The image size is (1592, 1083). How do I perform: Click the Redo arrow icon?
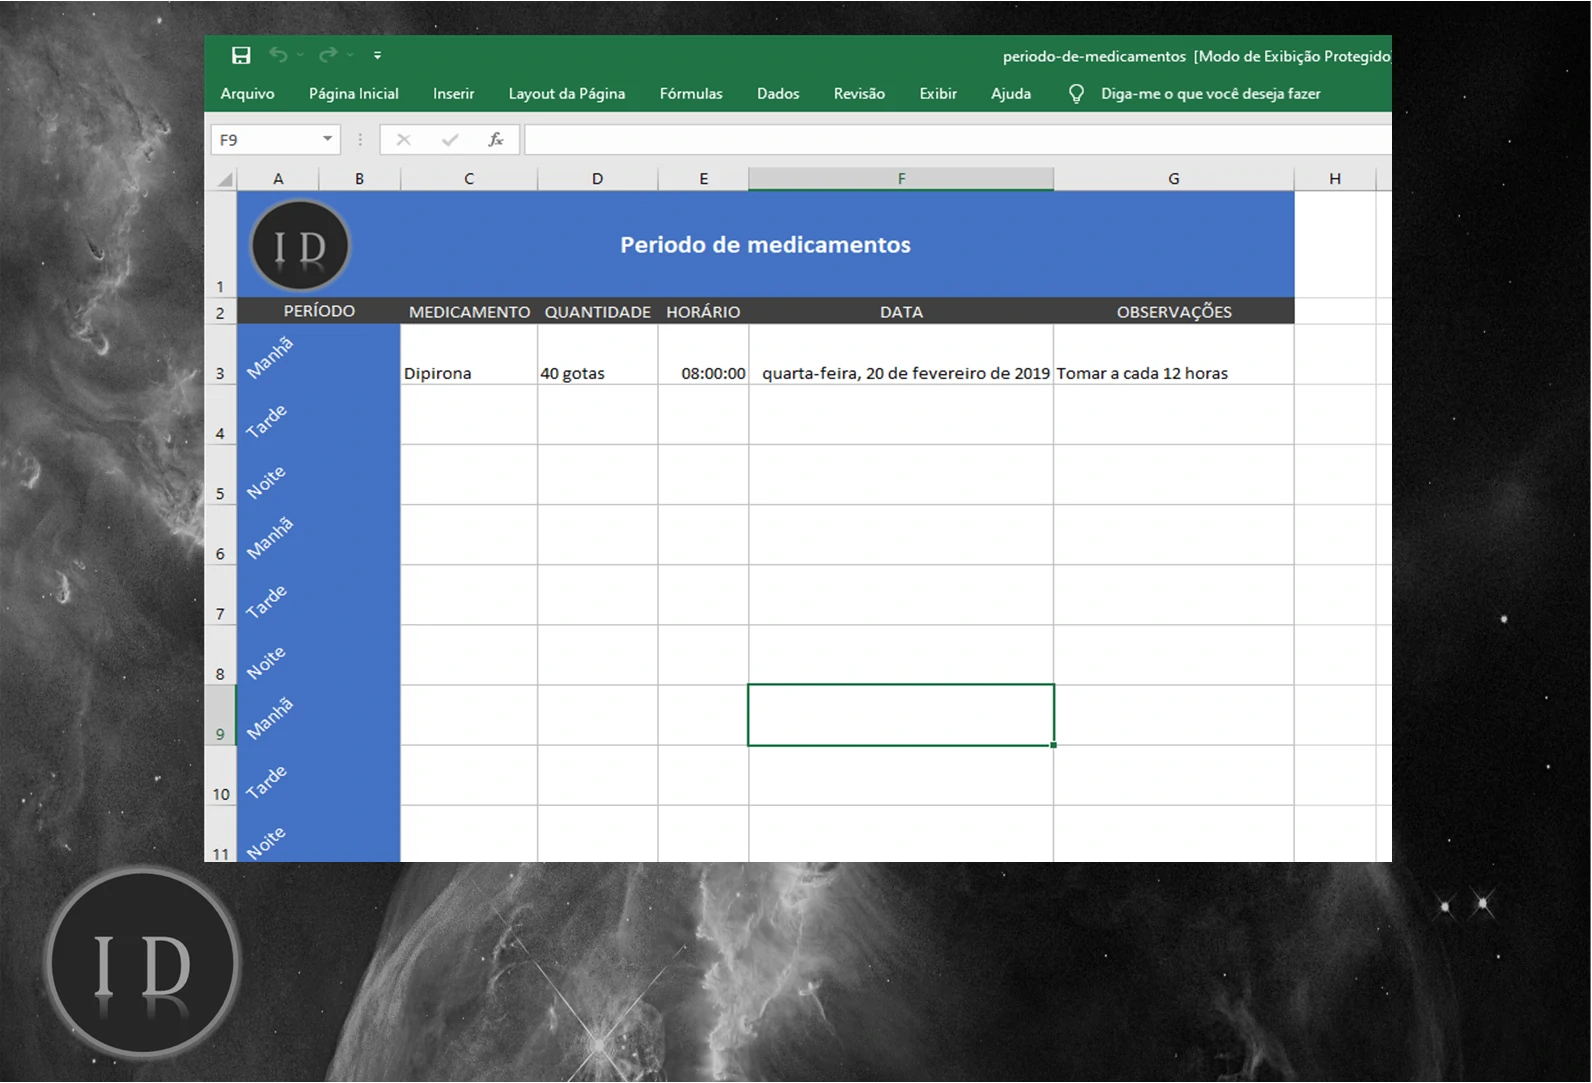click(328, 56)
